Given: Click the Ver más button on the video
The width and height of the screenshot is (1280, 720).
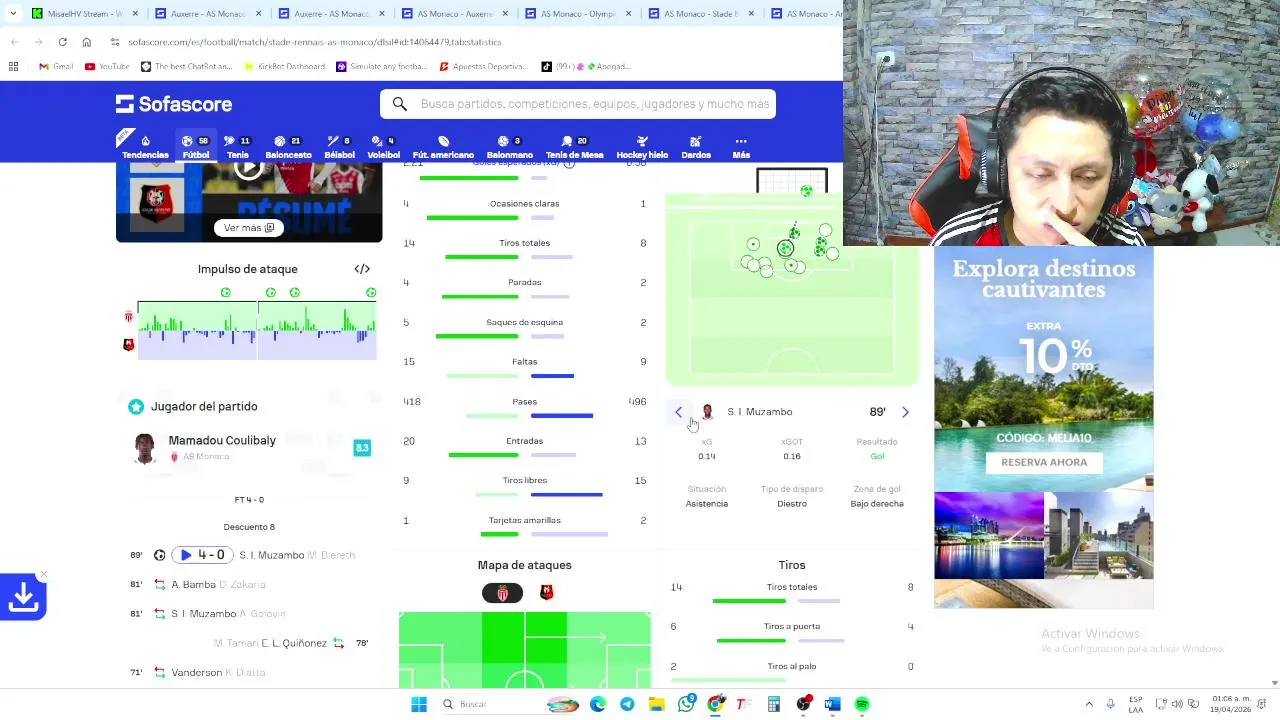Looking at the screenshot, I should (x=248, y=228).
